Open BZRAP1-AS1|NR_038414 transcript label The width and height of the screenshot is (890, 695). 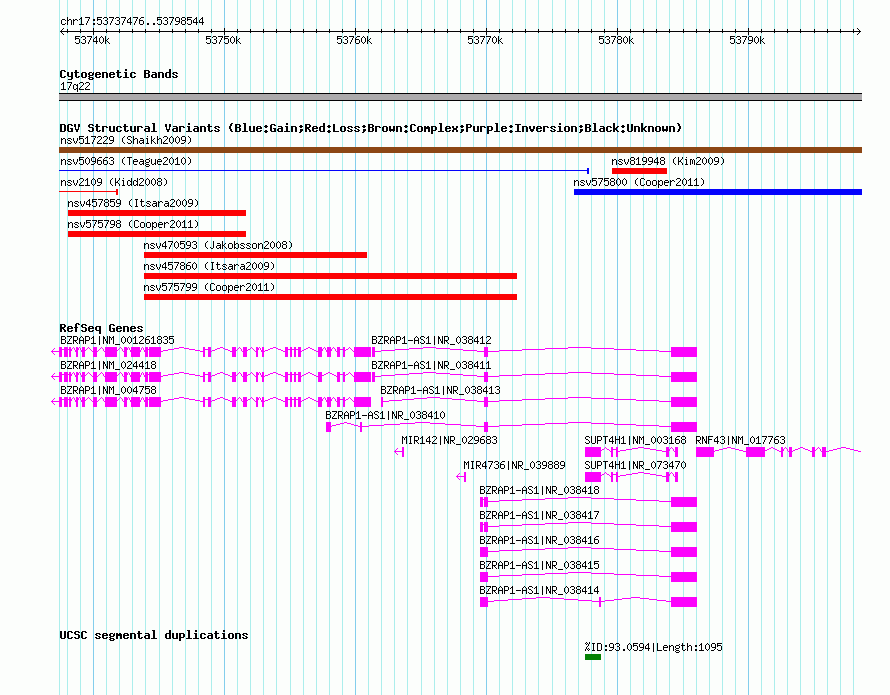tap(539, 590)
